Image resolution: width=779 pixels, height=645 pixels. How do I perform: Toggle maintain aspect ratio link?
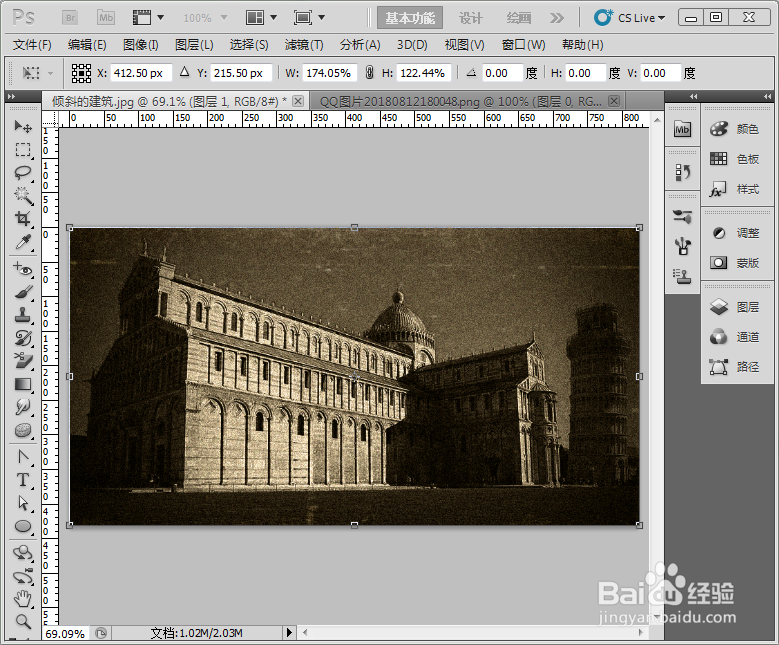(x=369, y=73)
